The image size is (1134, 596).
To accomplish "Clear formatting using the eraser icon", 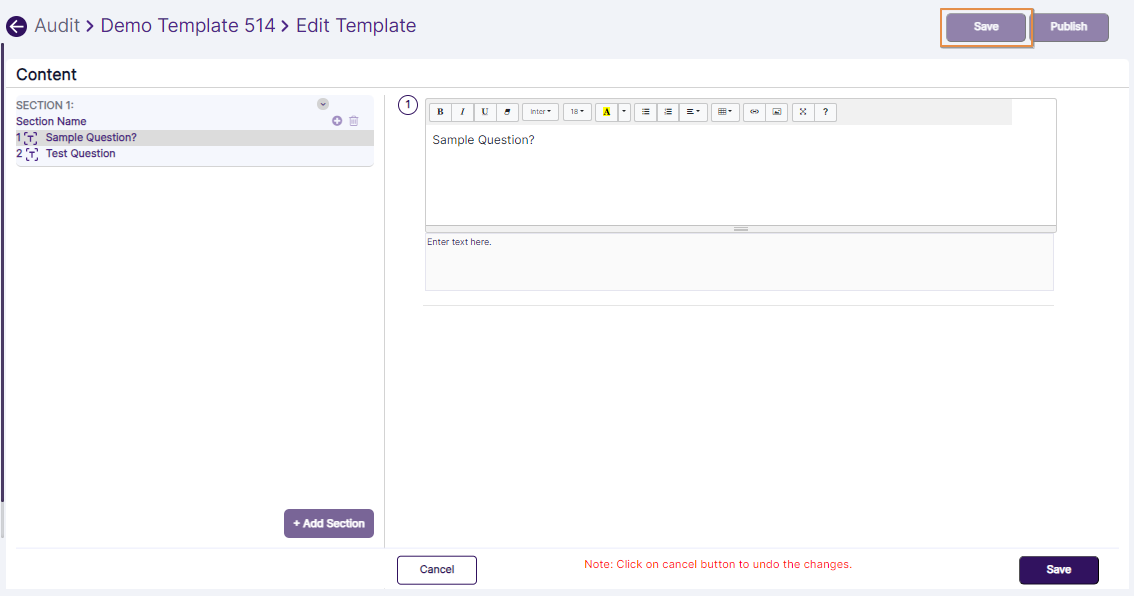I will pos(507,111).
